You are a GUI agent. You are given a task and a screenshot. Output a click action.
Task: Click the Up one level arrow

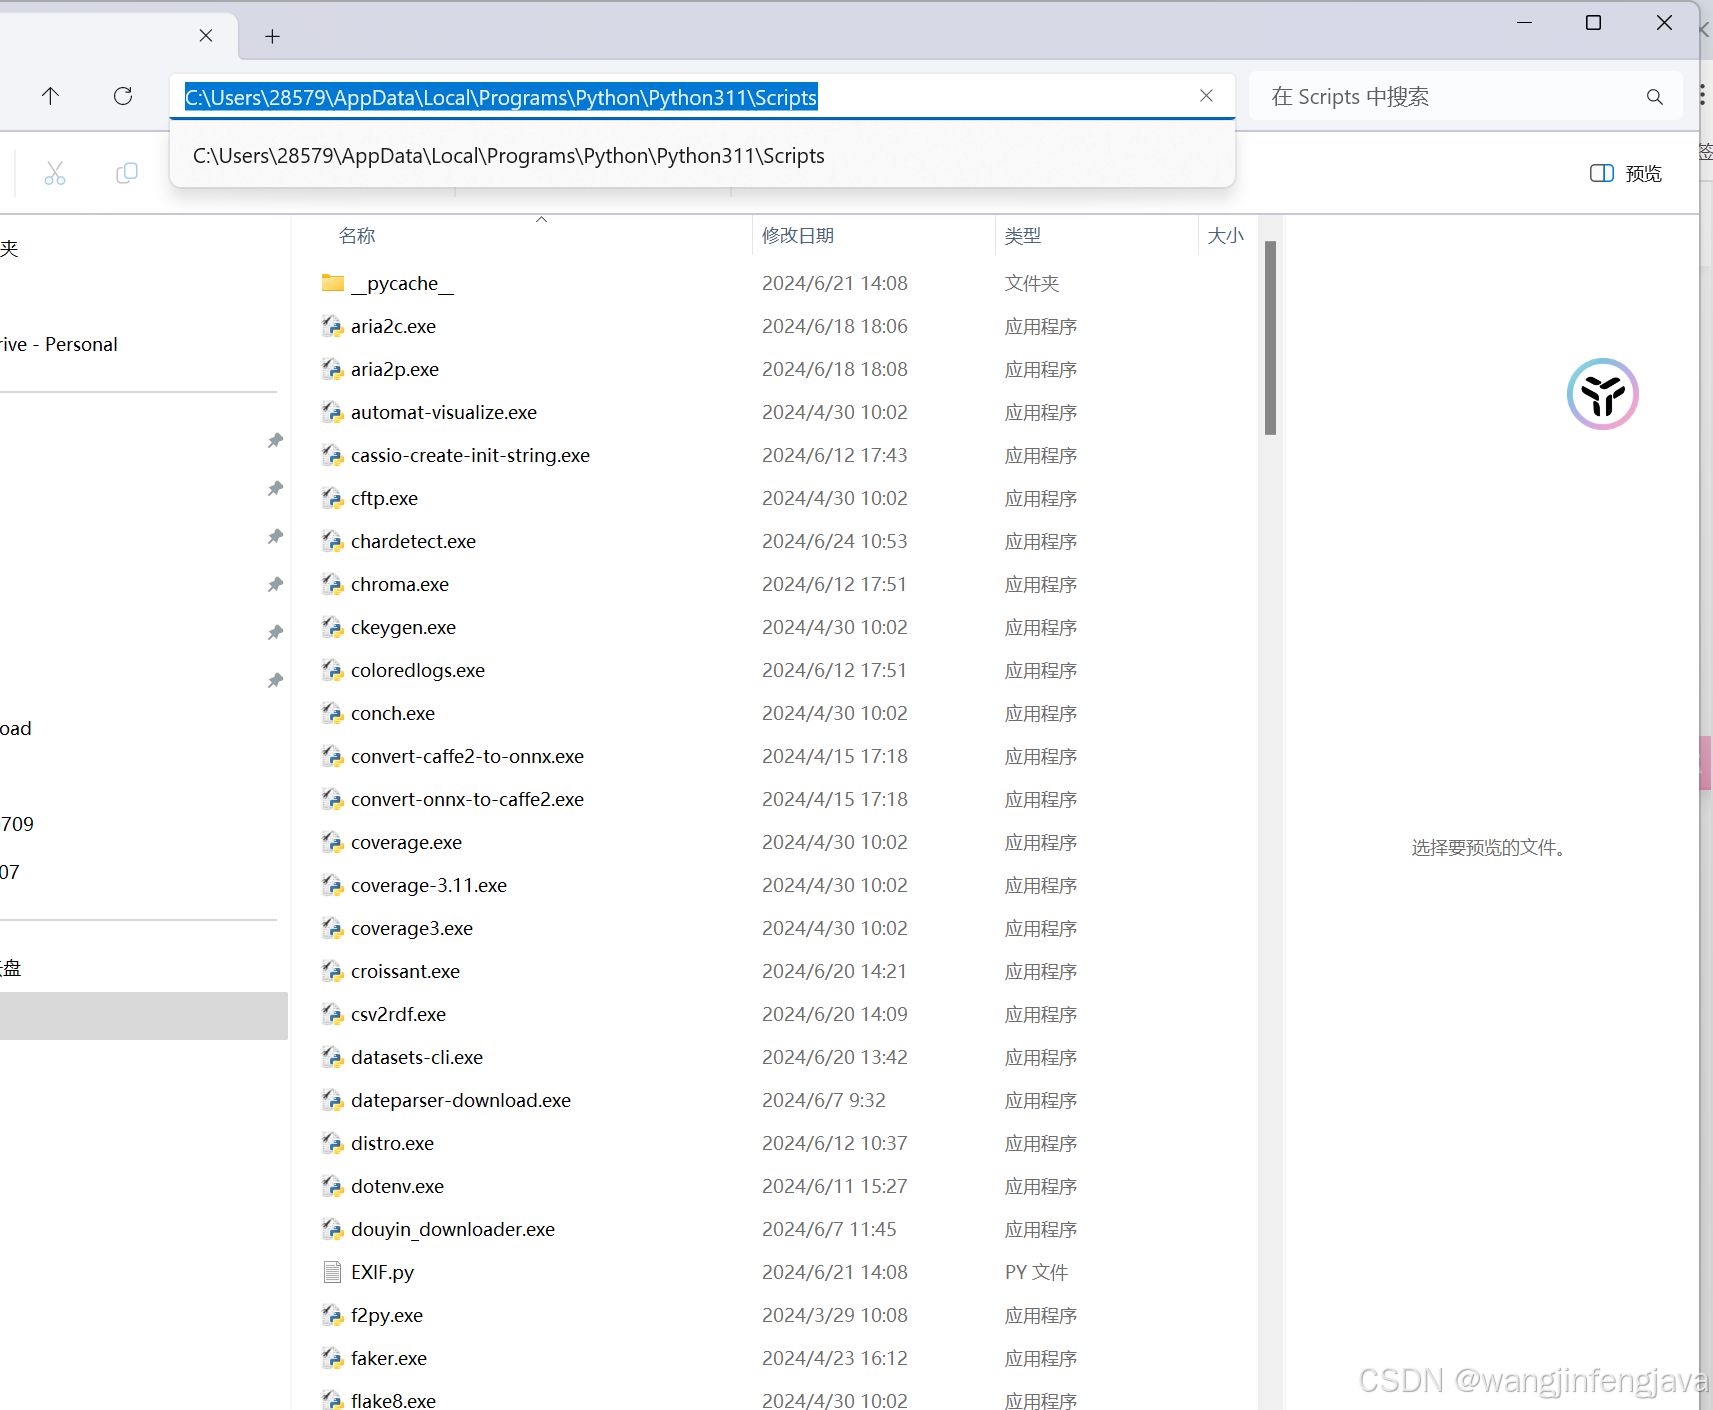point(50,96)
